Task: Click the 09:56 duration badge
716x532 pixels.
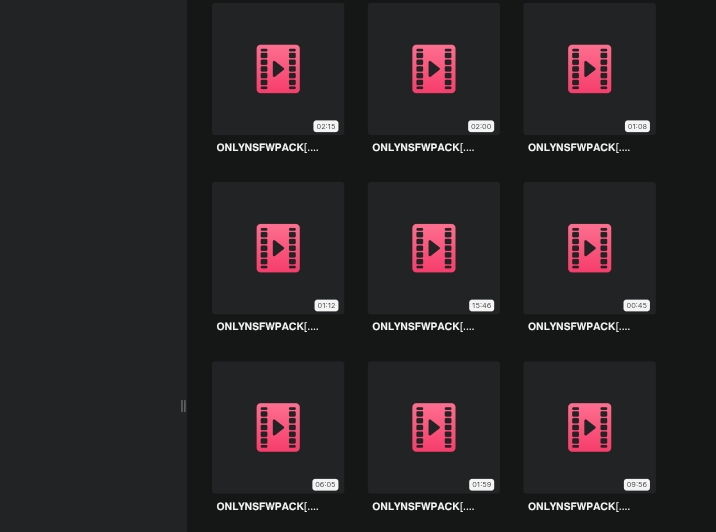Action: click(637, 485)
